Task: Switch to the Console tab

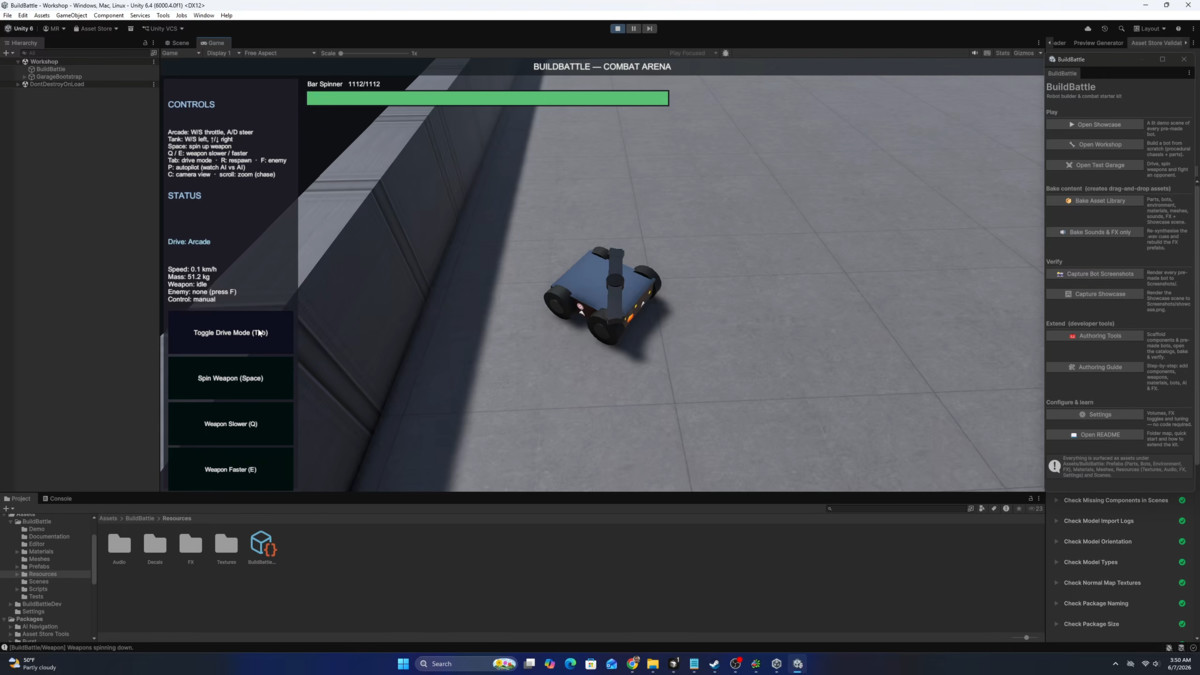Action: pos(57,498)
